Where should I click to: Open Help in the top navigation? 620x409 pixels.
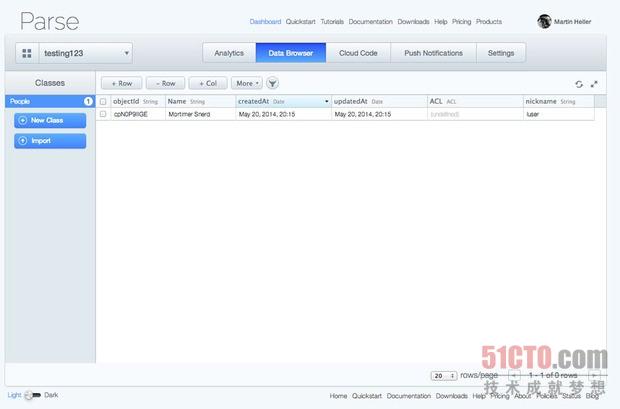pos(440,22)
